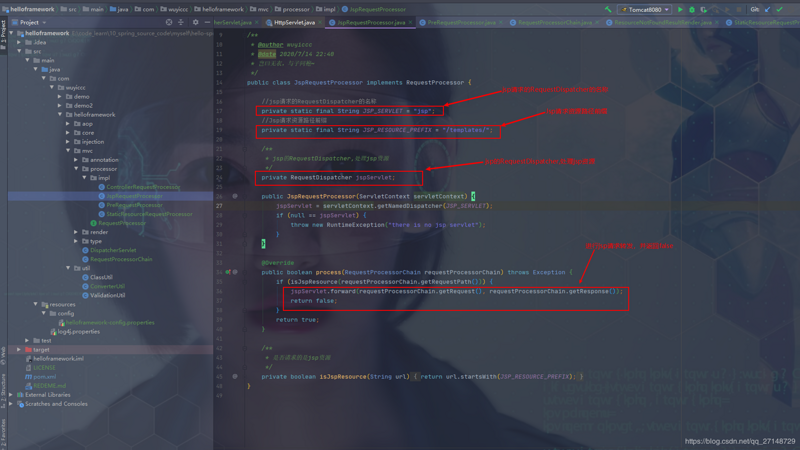Screen dimensions: 800x450
Task: Select Scratches and Consoles node
Action: click(x=52, y=404)
